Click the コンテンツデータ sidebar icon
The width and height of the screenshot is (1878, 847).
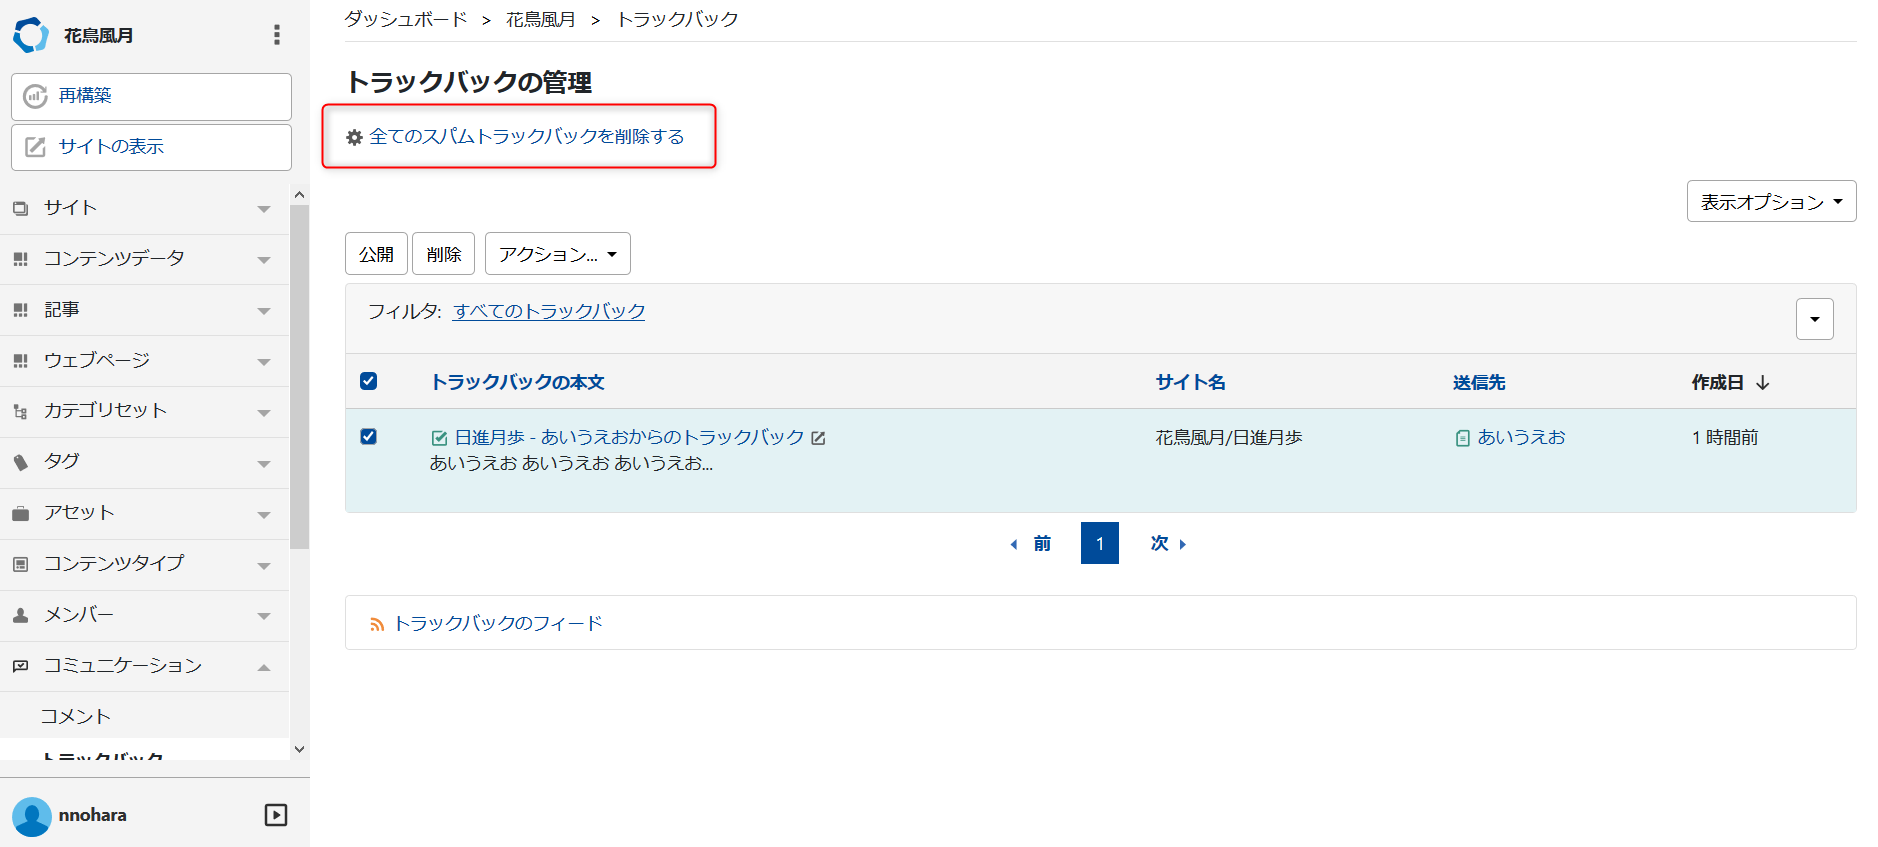coord(20,259)
